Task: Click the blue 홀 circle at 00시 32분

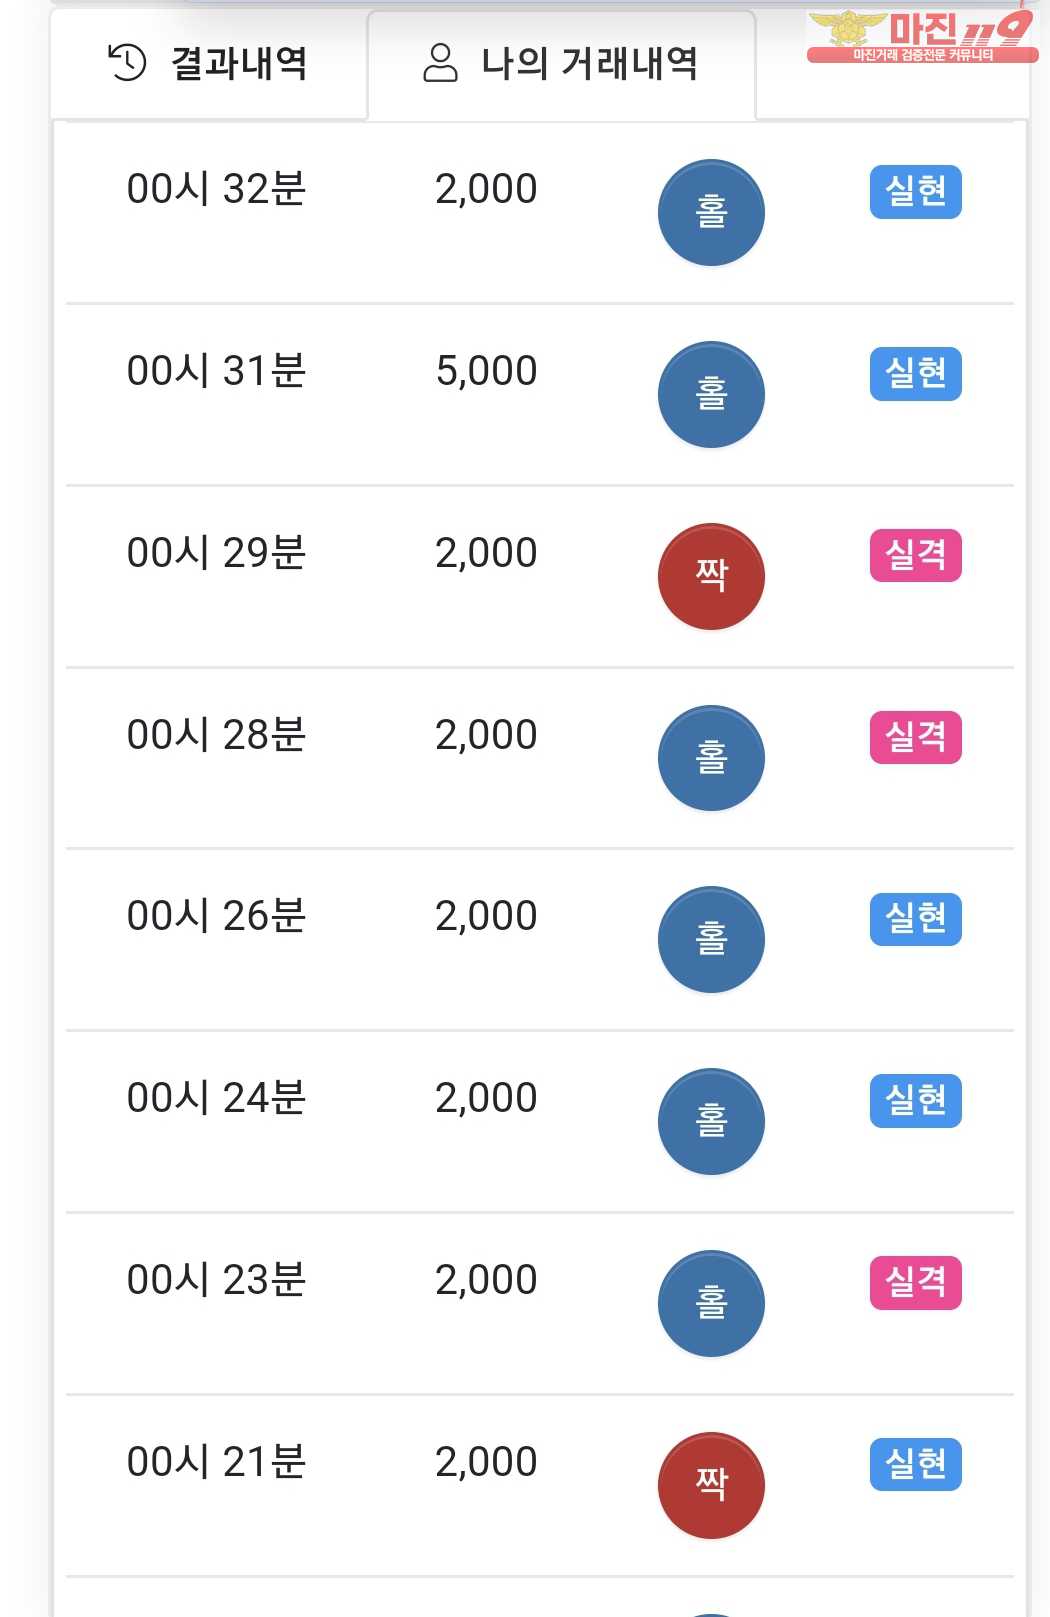Action: [x=711, y=213]
